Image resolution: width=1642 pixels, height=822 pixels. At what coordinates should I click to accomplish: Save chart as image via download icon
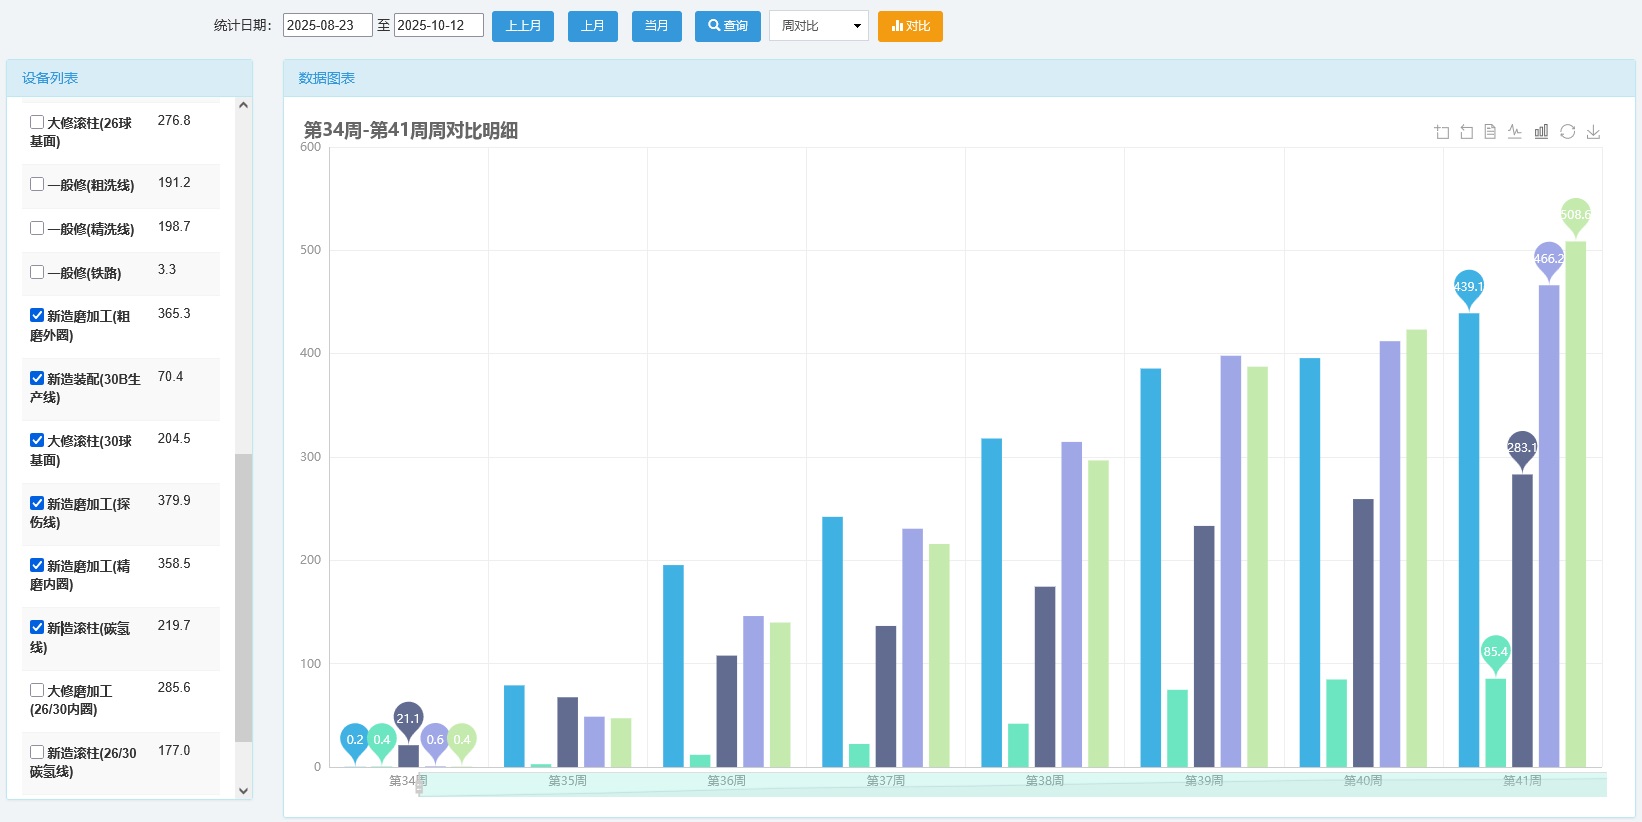1593,132
